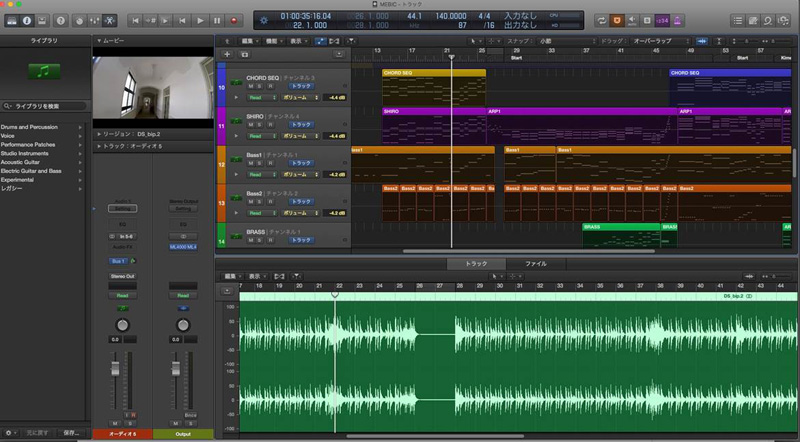This screenshot has height=442, width=800.
Task: Expand automation lanes triangle on Bass1 track
Action: tap(236, 175)
